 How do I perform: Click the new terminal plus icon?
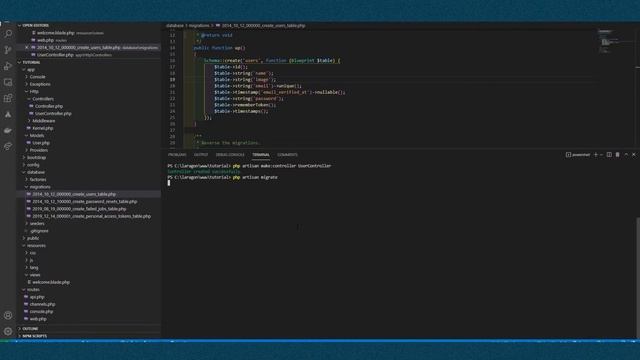point(596,155)
